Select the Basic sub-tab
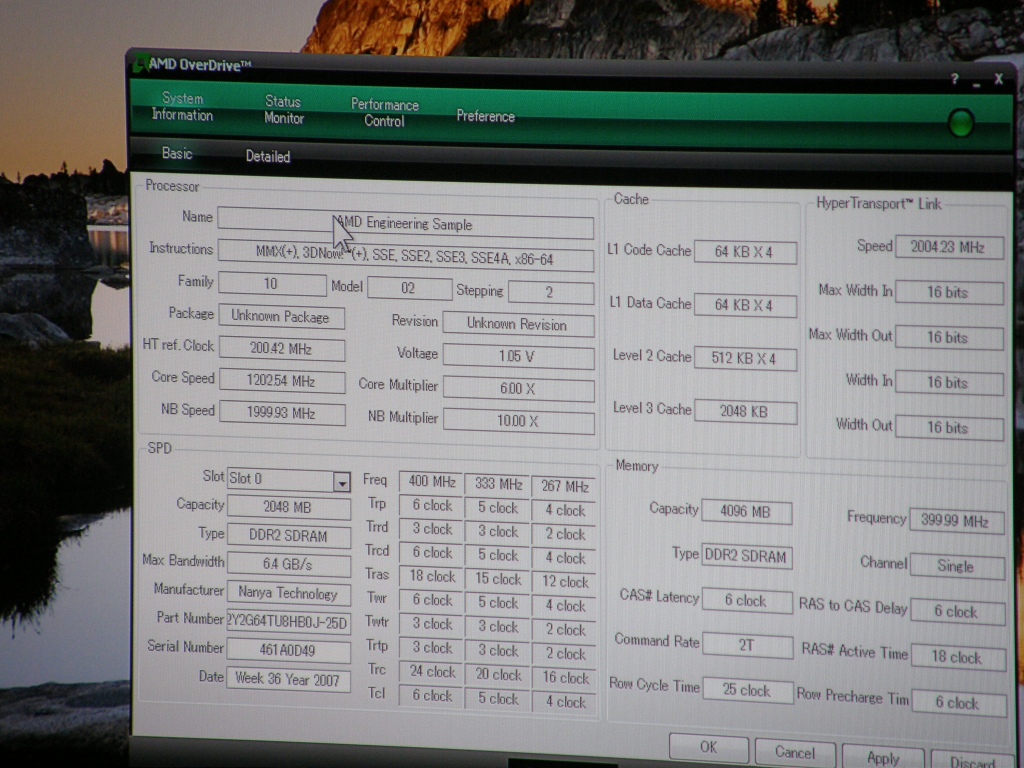 [x=177, y=153]
